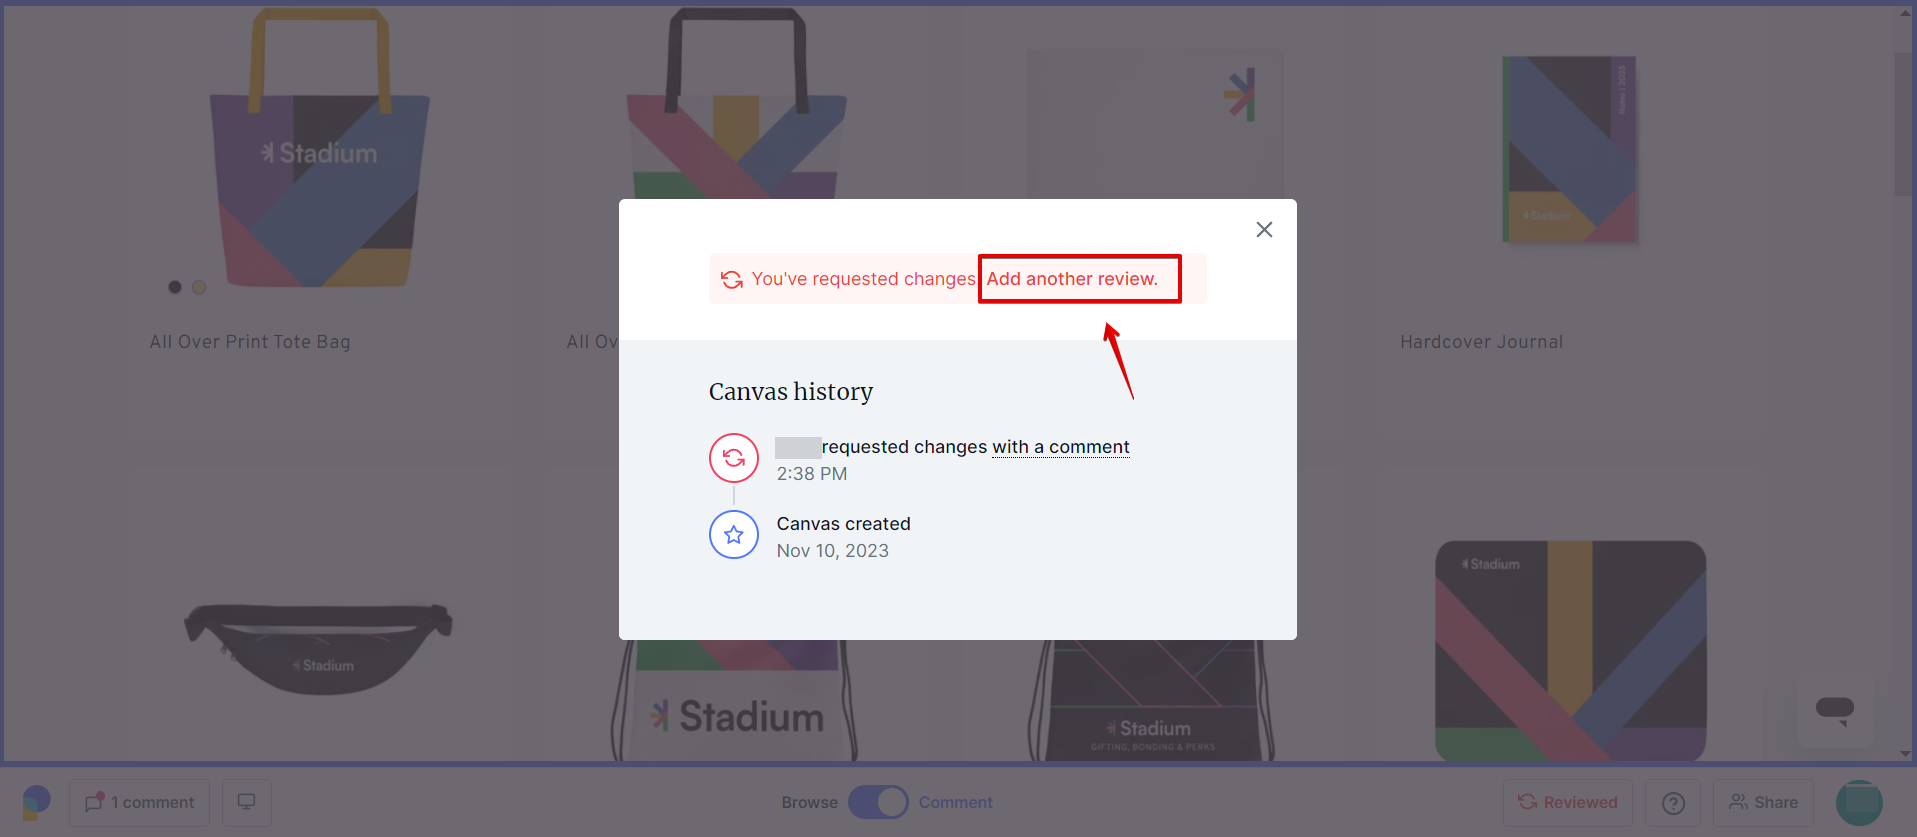Open the user avatar menu

tap(1859, 802)
